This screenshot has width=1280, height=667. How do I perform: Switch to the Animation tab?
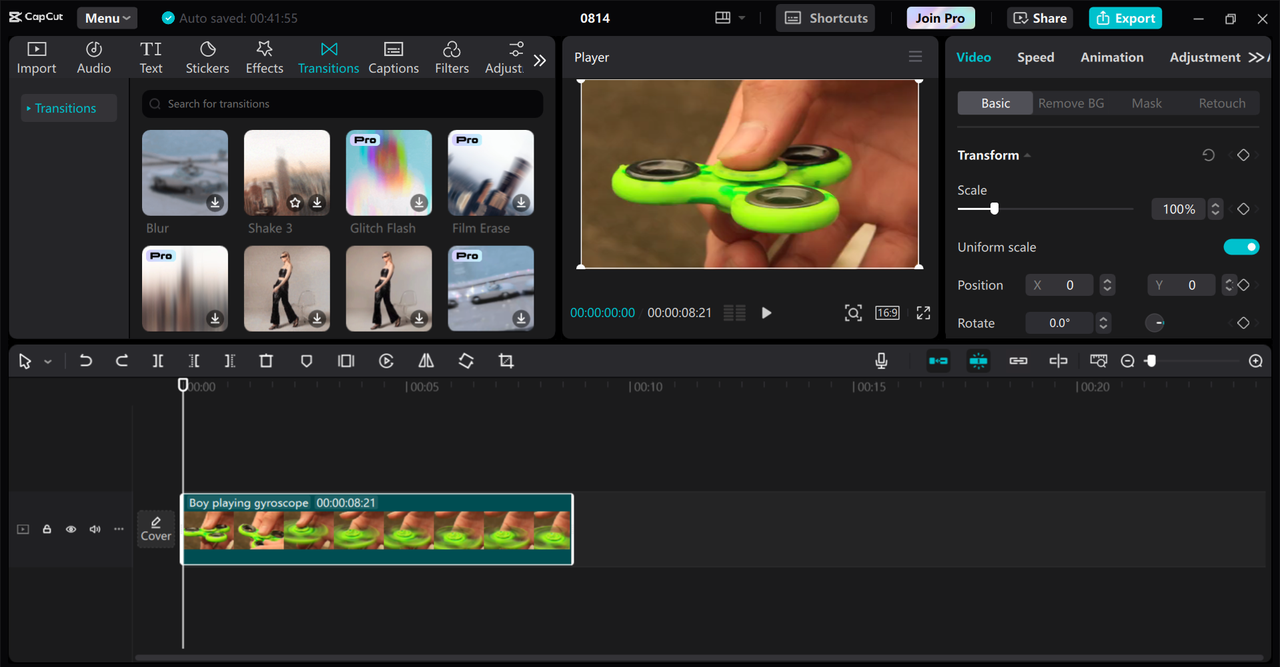pos(1112,57)
